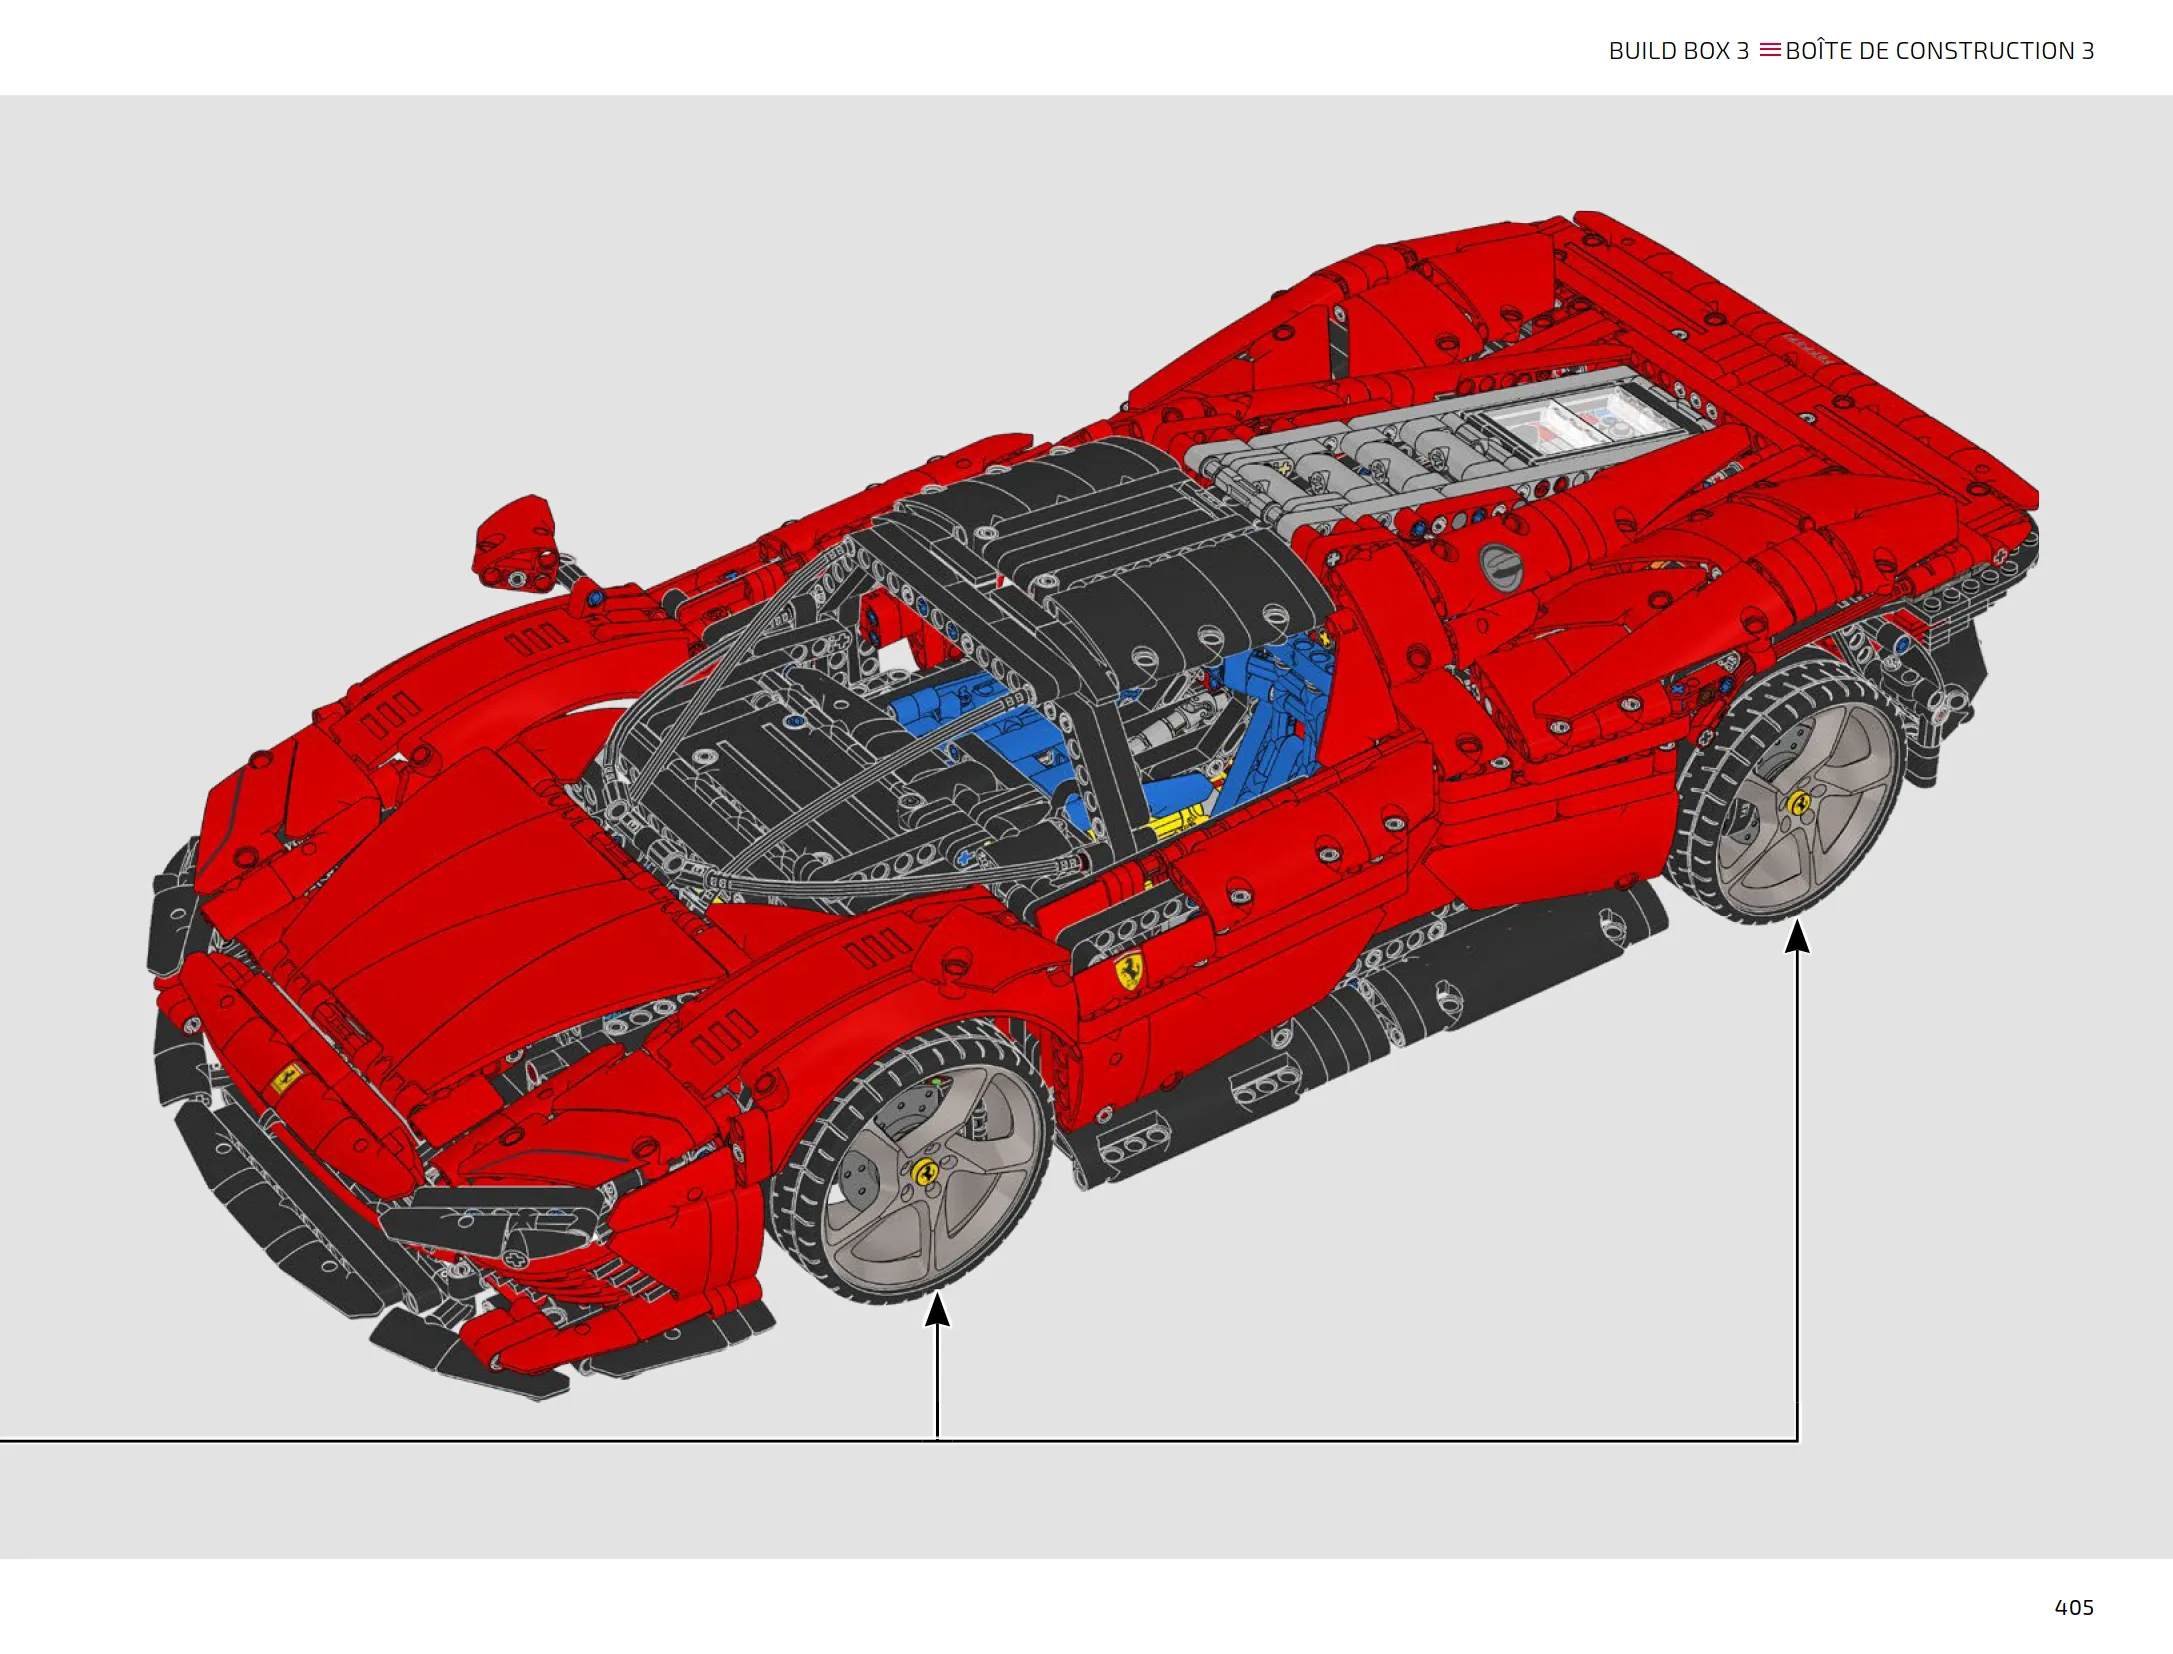The width and height of the screenshot is (2173, 1654).
Task: Click the yellow center cap of the front wheel
Action: point(926,1171)
